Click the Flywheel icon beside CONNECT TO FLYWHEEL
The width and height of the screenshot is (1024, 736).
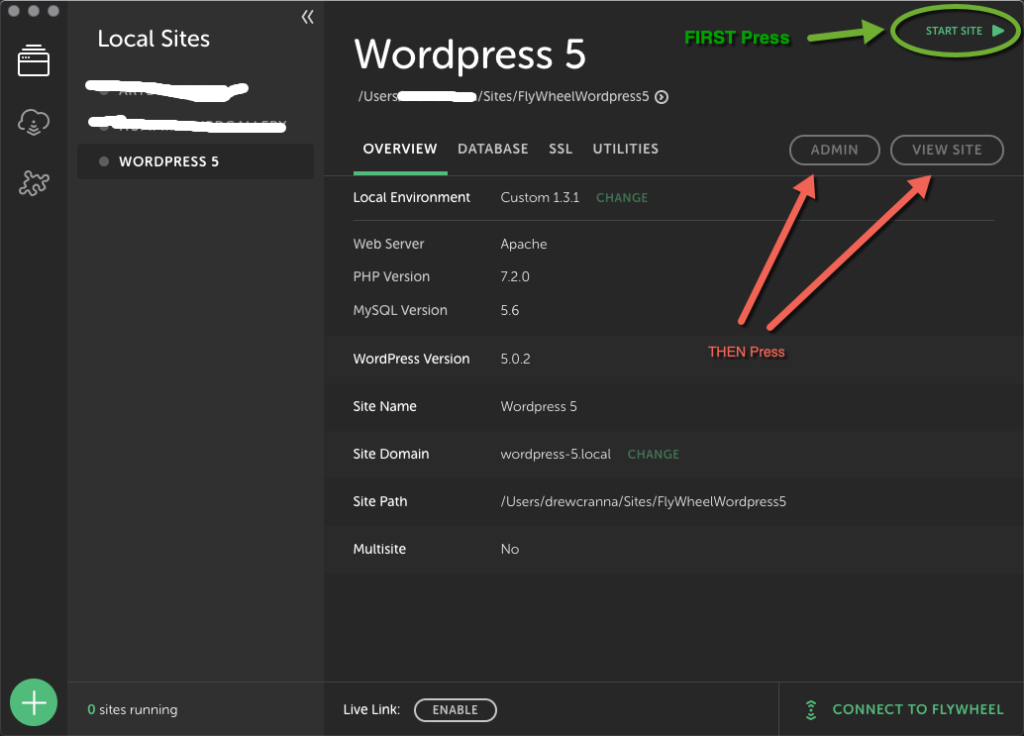click(811, 710)
